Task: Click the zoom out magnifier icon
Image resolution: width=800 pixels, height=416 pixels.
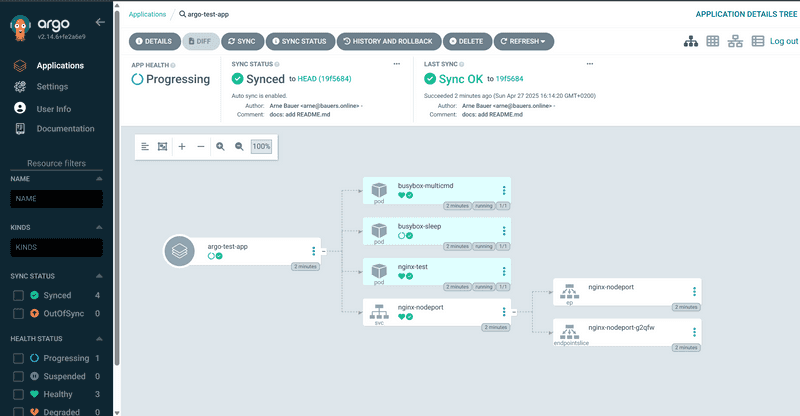Action: pos(239,146)
